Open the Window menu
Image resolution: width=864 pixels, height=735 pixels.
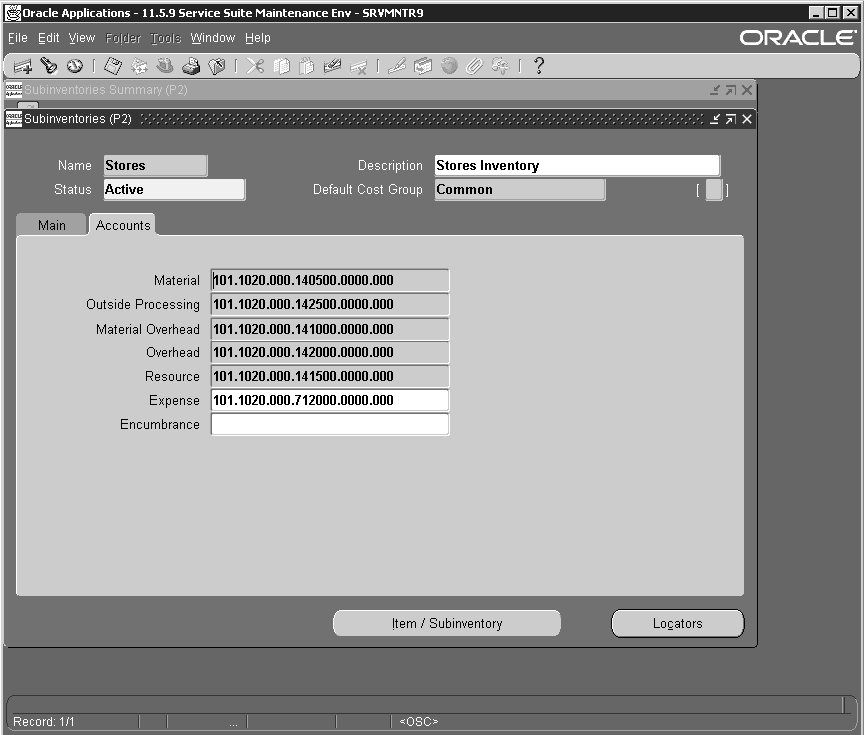213,38
